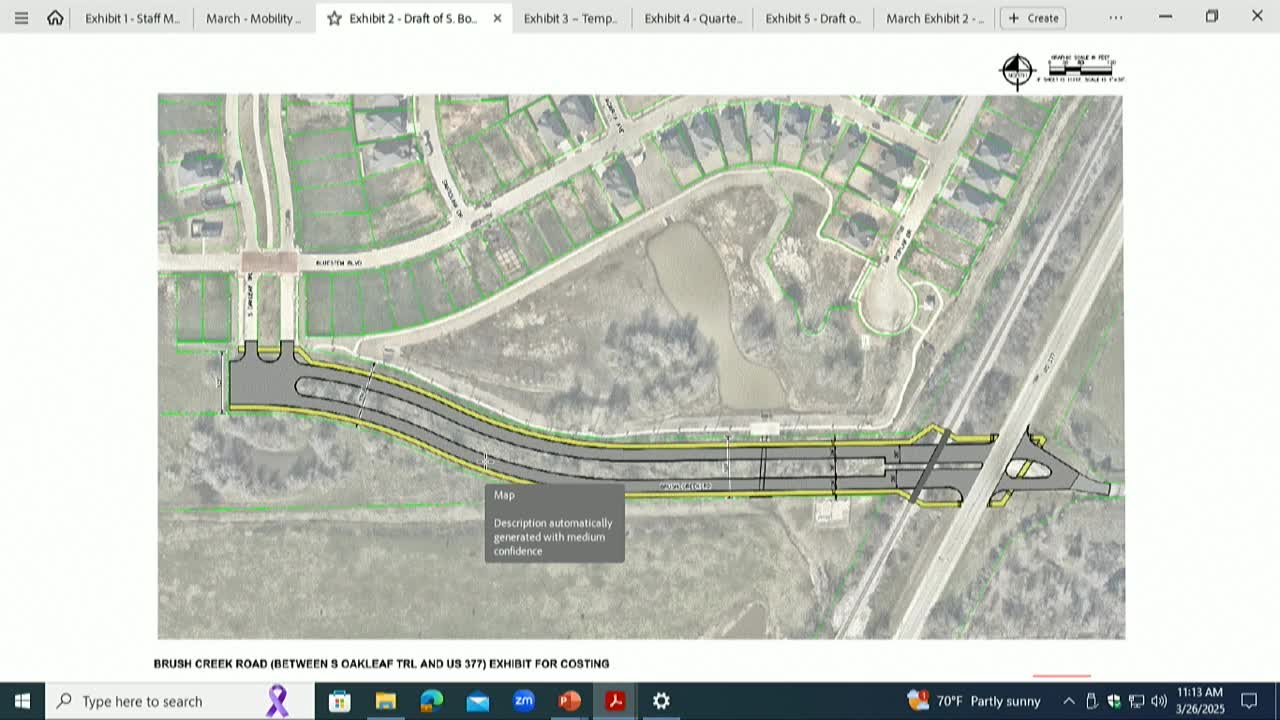The width and height of the screenshot is (1280, 720).
Task: Open Windows Settings from the taskbar
Action: (x=661, y=701)
